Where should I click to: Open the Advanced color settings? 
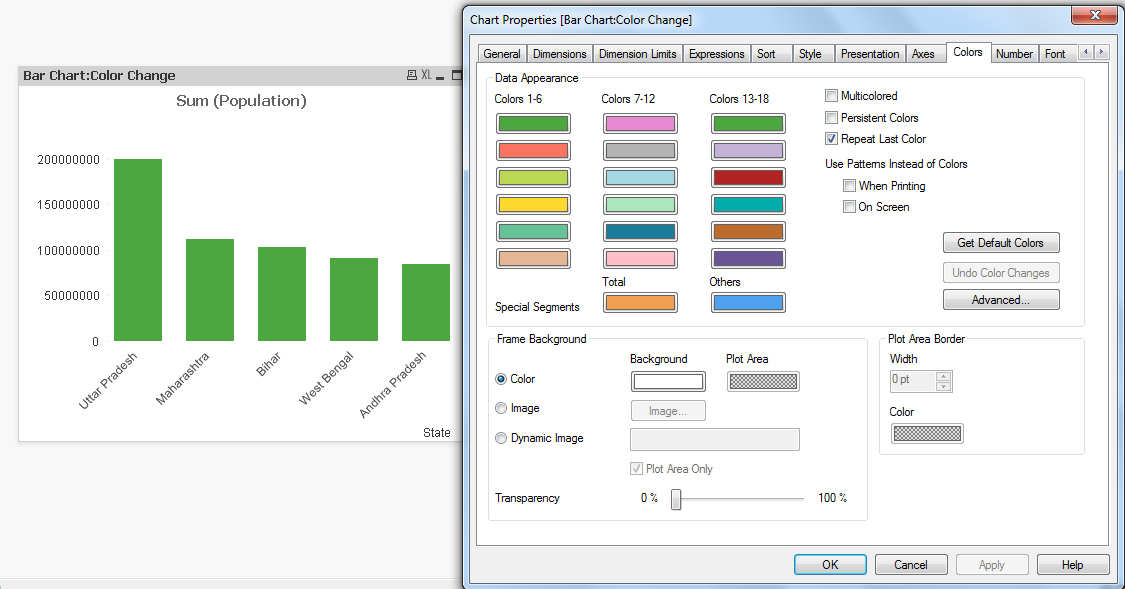1001,299
